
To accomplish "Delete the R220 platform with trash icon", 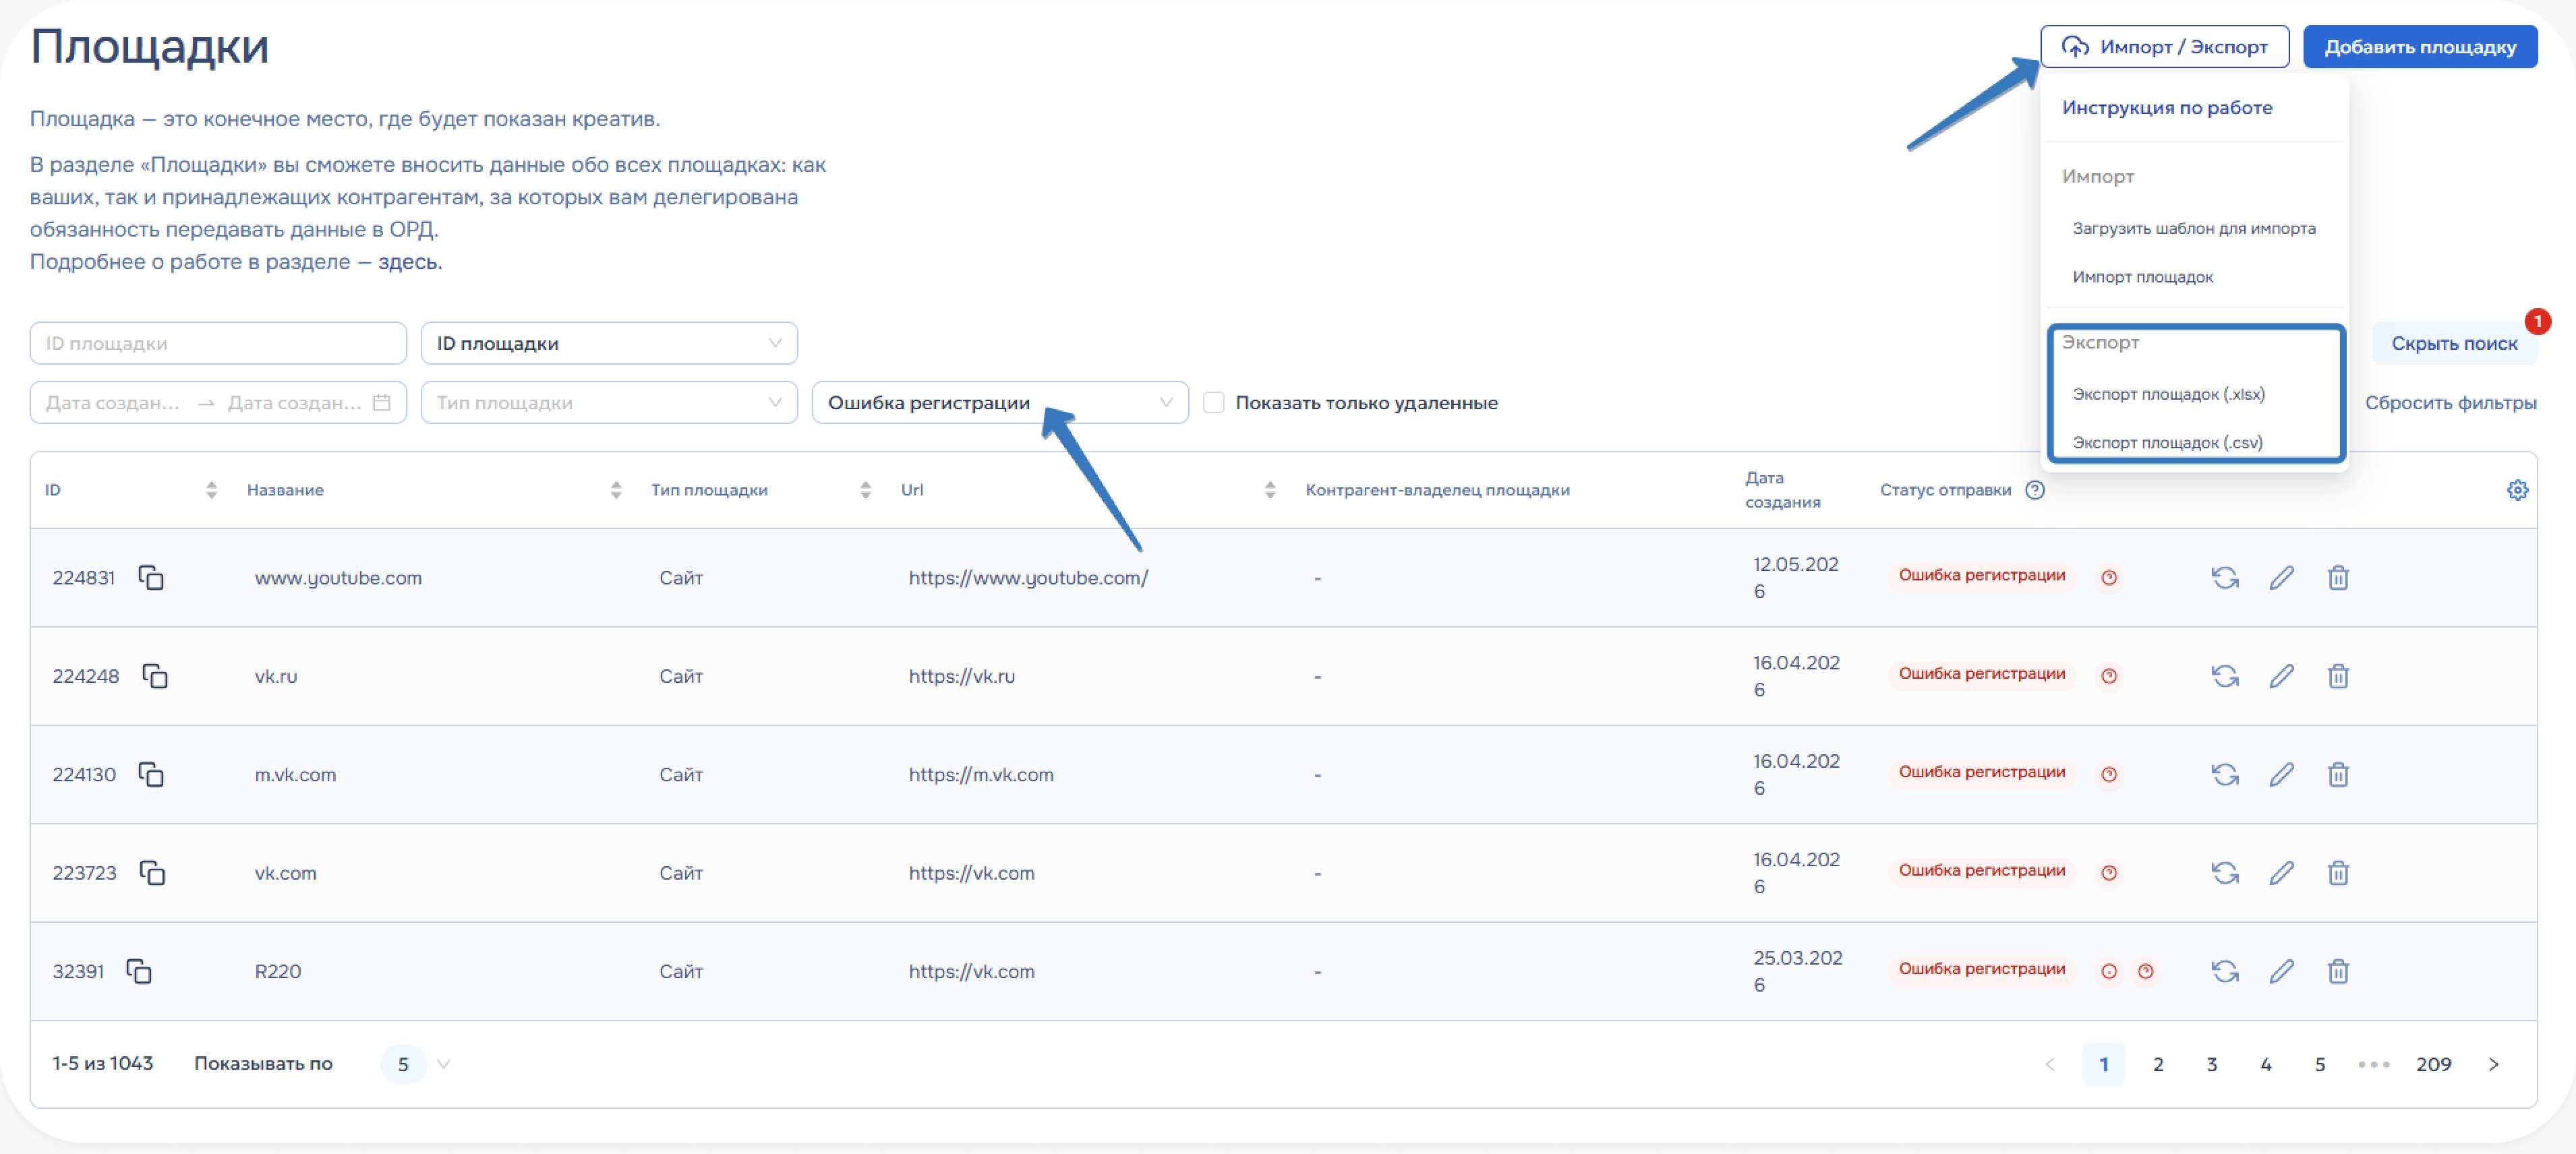I will click(2338, 971).
